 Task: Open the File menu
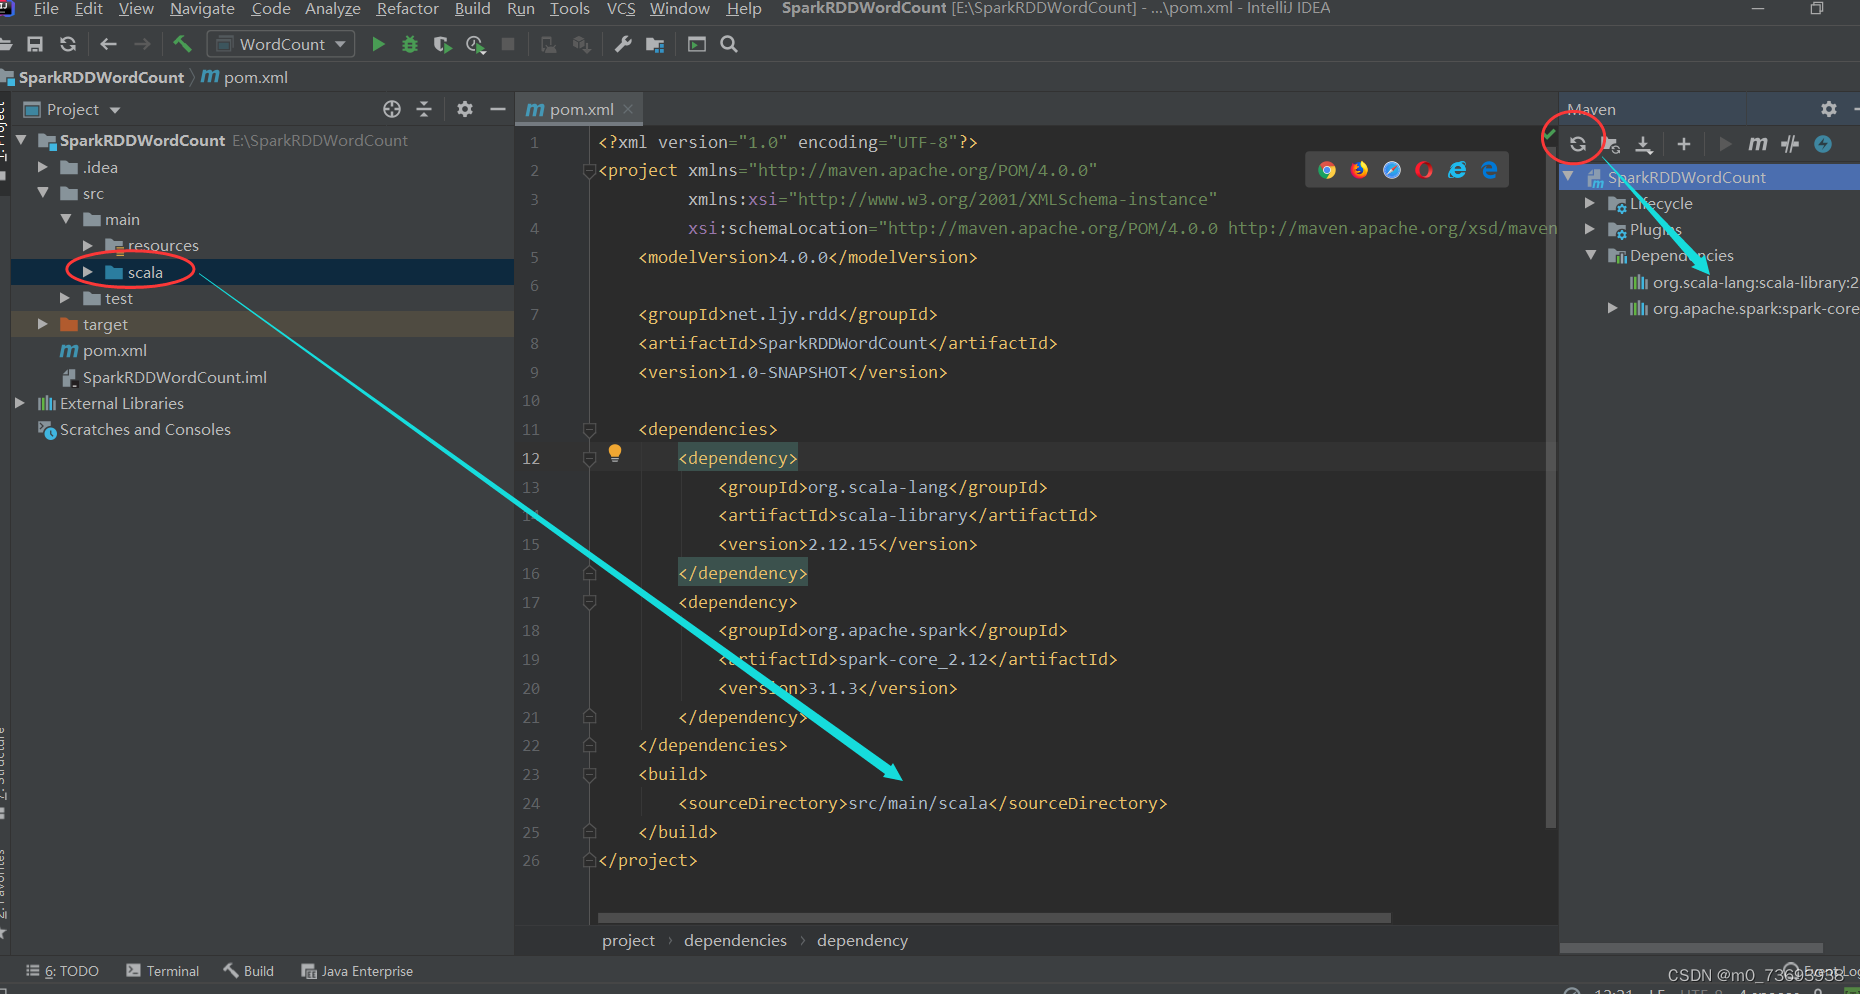(46, 9)
